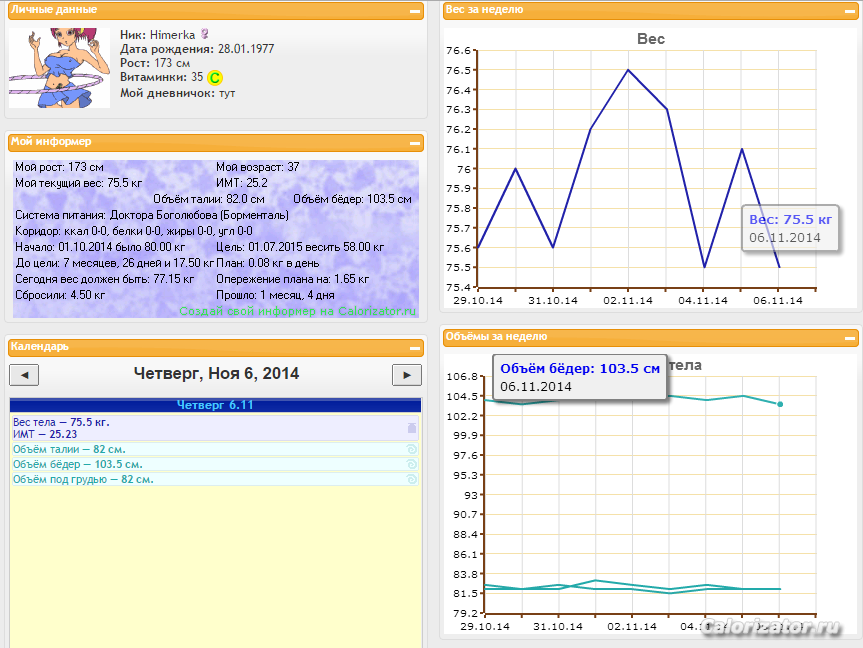Go to previous day in calendar
This screenshot has height=648, width=863.
point(24,375)
